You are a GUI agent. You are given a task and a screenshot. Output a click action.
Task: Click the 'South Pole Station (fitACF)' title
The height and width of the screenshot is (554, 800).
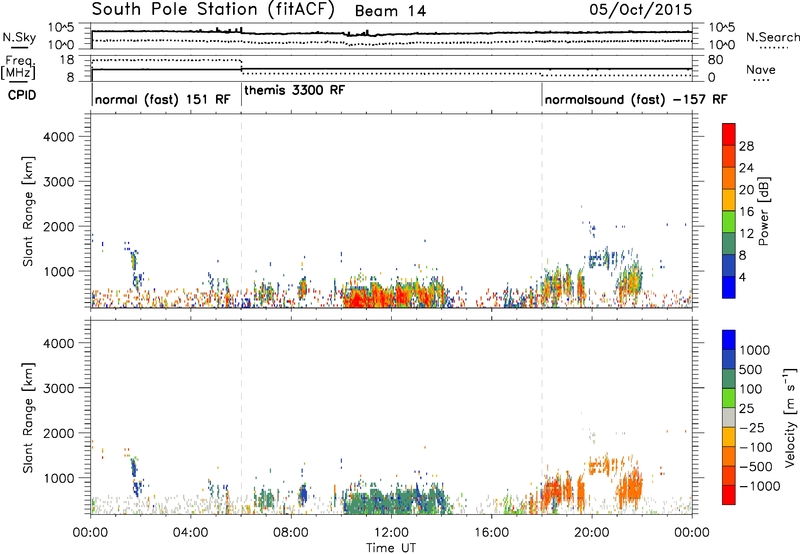pyautogui.click(x=213, y=10)
